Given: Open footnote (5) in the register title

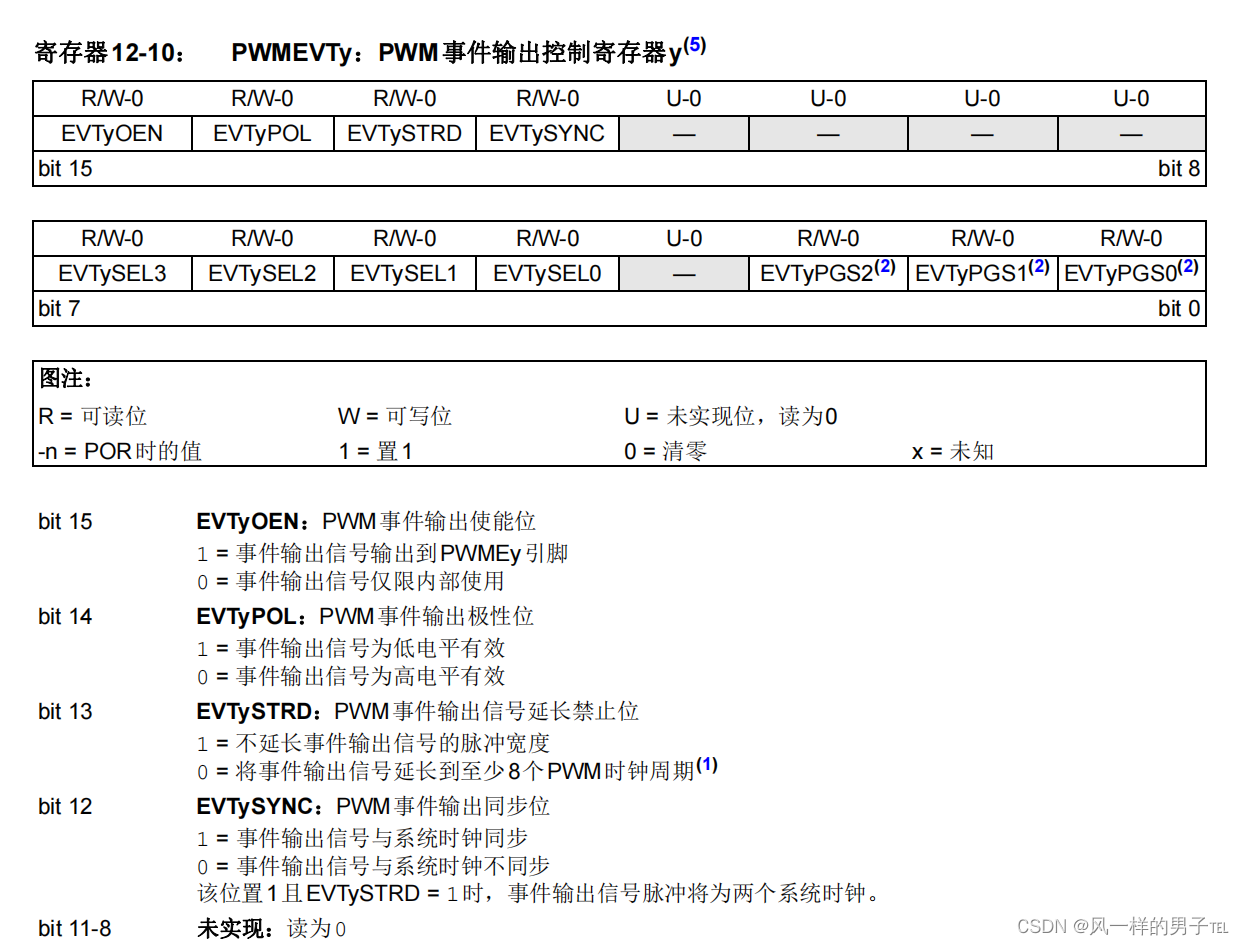Looking at the screenshot, I should click(x=695, y=45).
